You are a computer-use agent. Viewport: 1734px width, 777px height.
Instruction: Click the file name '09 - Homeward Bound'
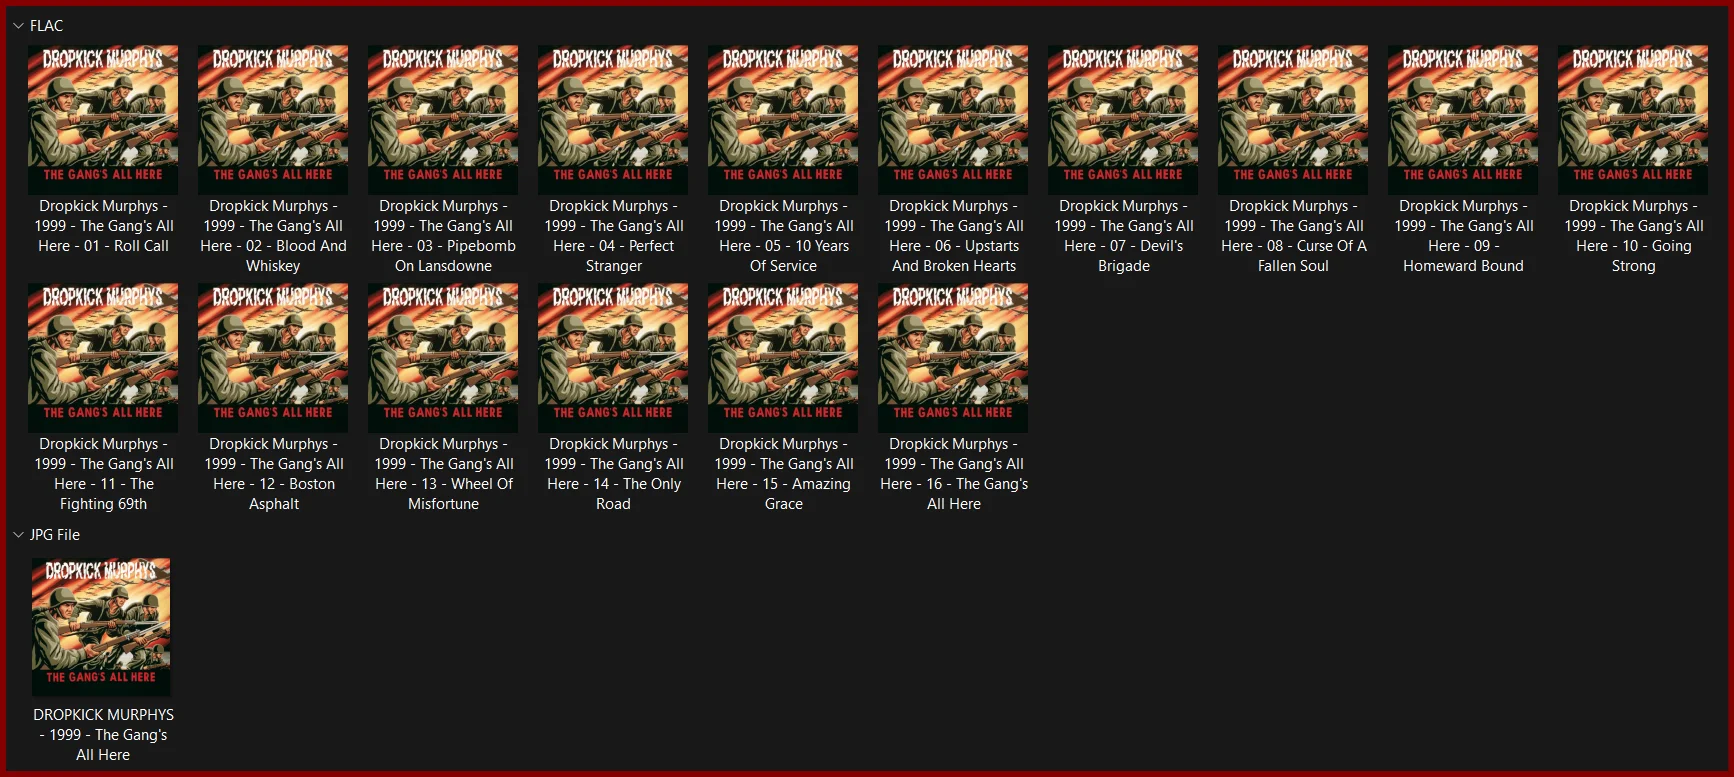pyautogui.click(x=1463, y=236)
